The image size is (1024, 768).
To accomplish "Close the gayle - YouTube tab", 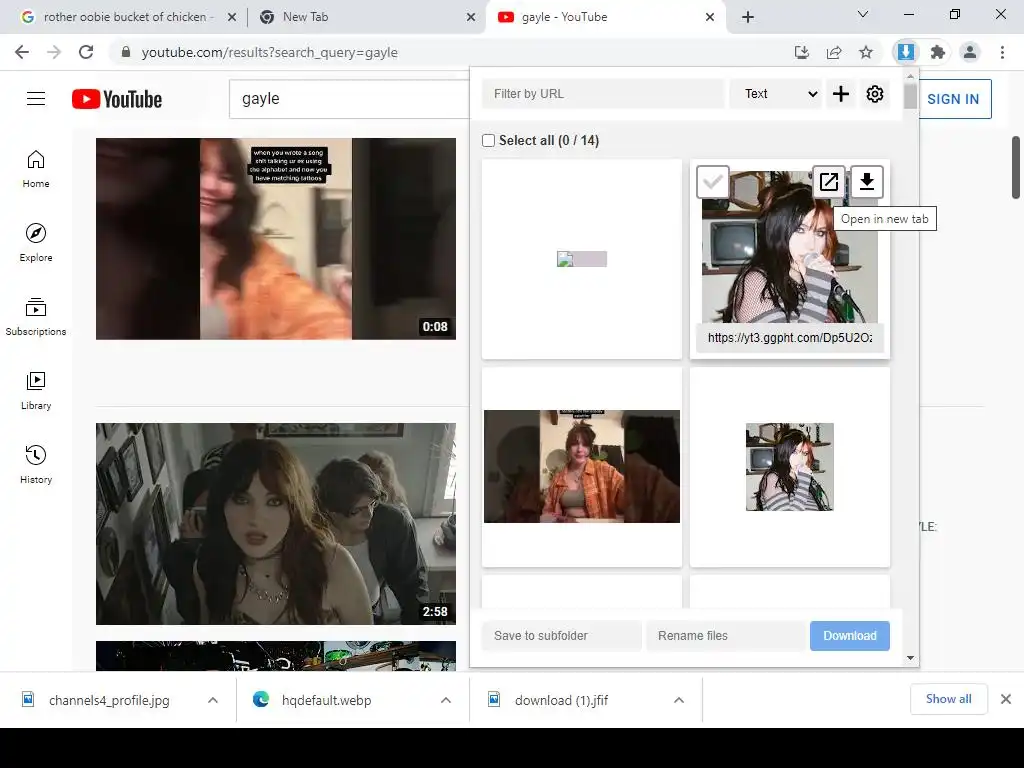I will coord(710,17).
